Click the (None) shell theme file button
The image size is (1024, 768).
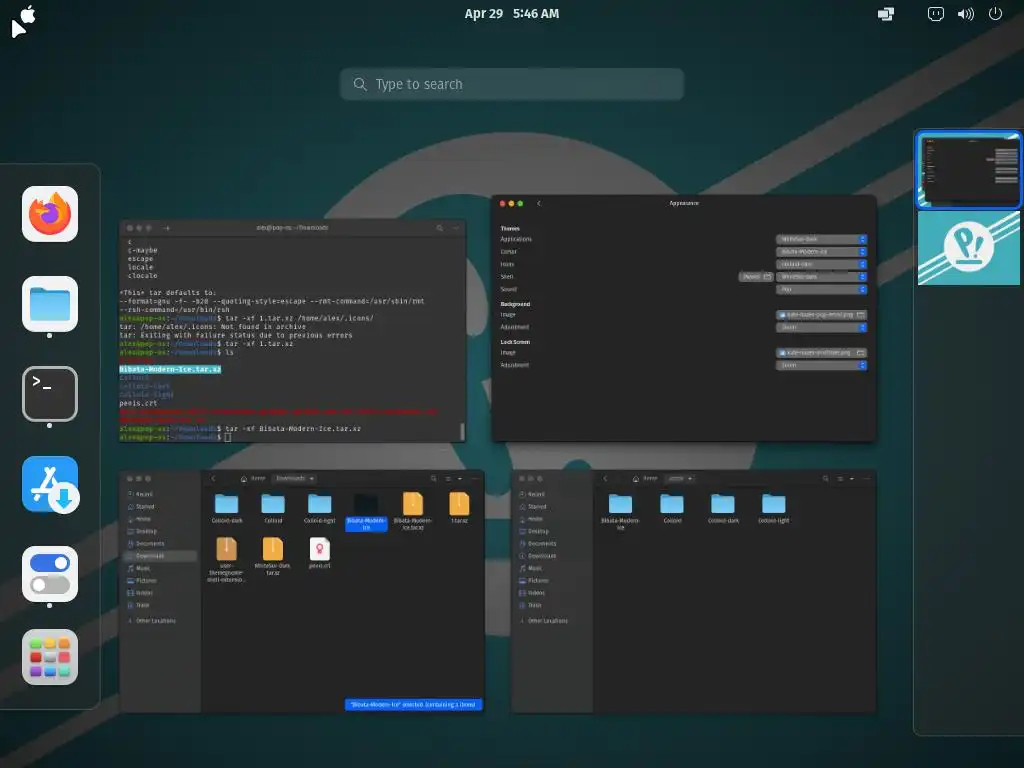[756, 276]
